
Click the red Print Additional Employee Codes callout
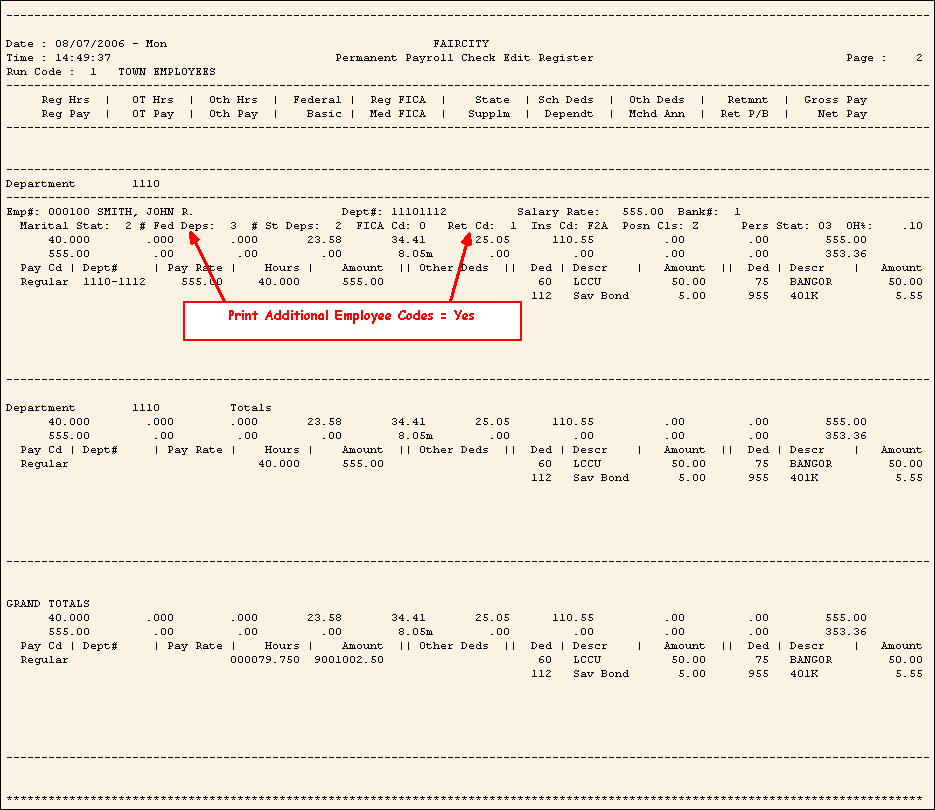point(351,316)
